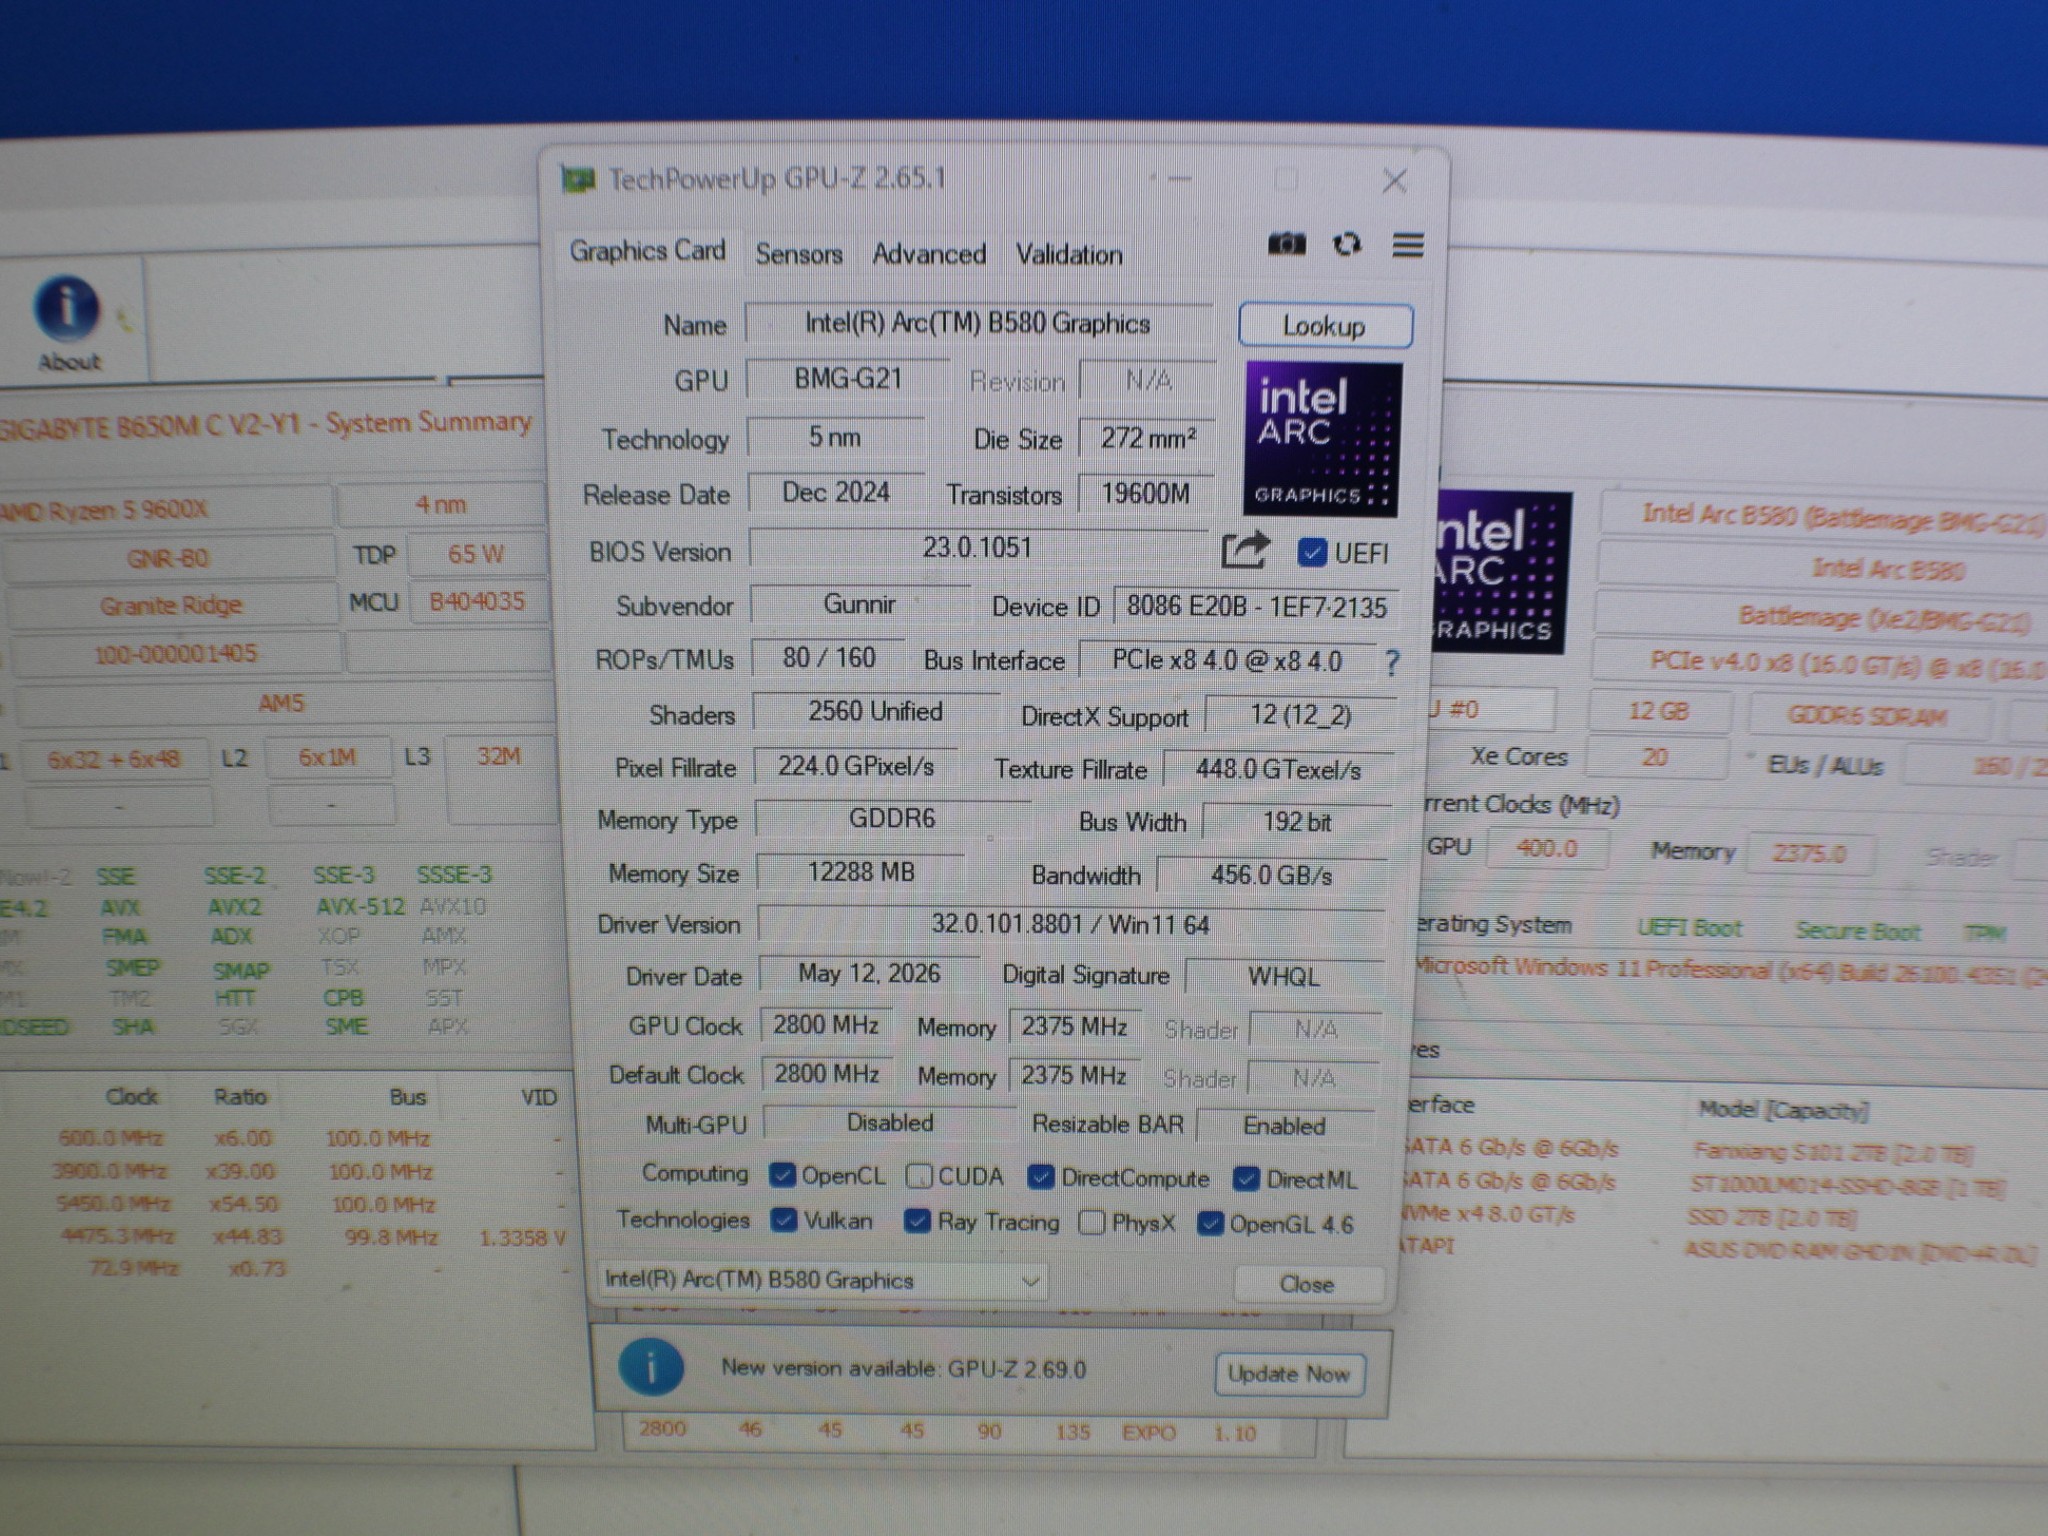Click the Default Clock value 2800 MHz

point(826,1074)
